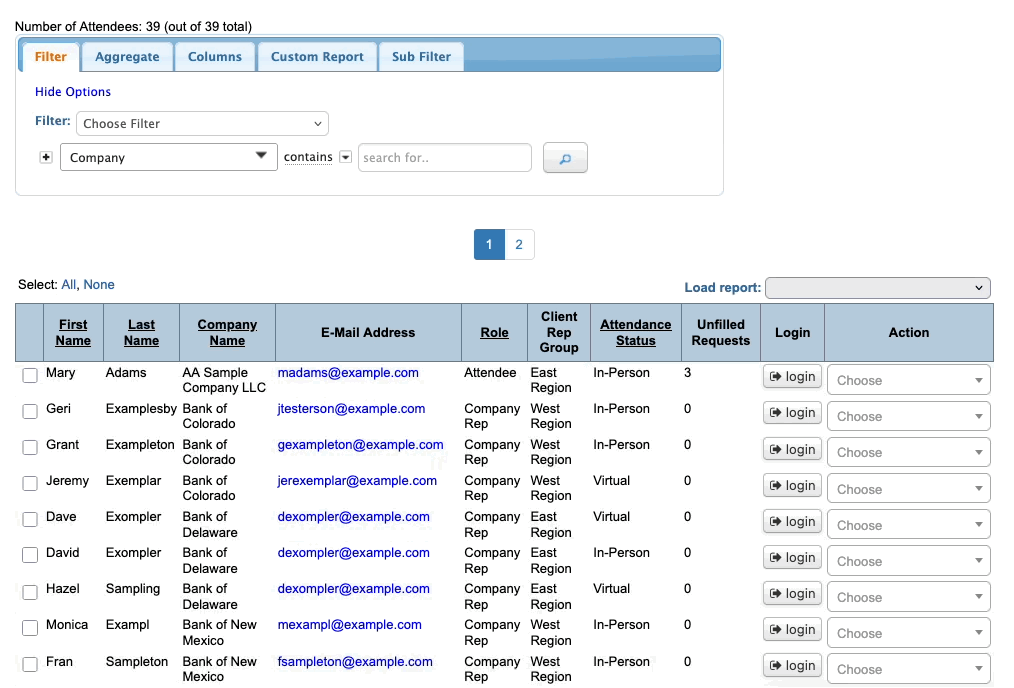Screen dimensions: 1014x688
Task: Click the Hide Options link
Action: [x=73, y=92]
